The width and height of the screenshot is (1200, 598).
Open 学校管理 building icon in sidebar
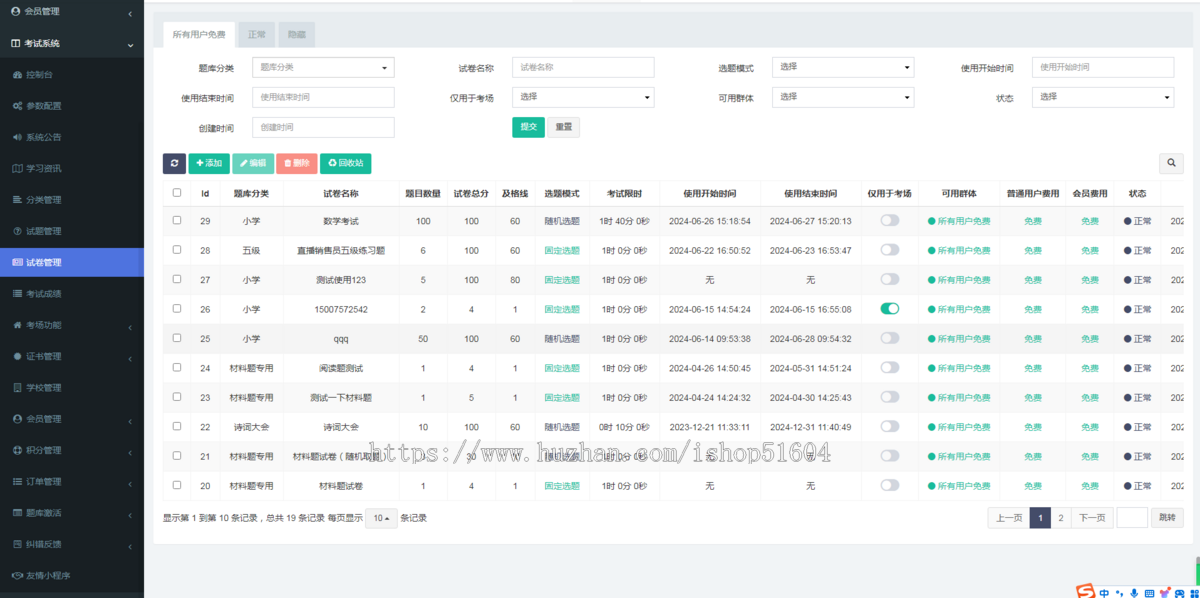click(17, 387)
